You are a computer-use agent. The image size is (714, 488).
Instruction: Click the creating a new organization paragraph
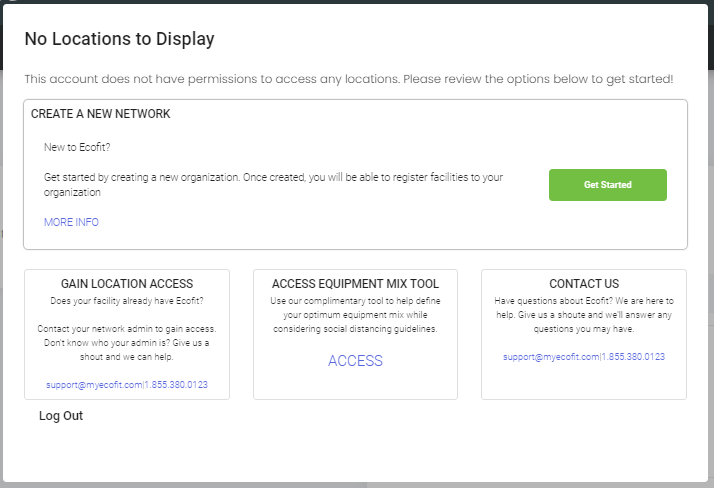[x=273, y=184]
